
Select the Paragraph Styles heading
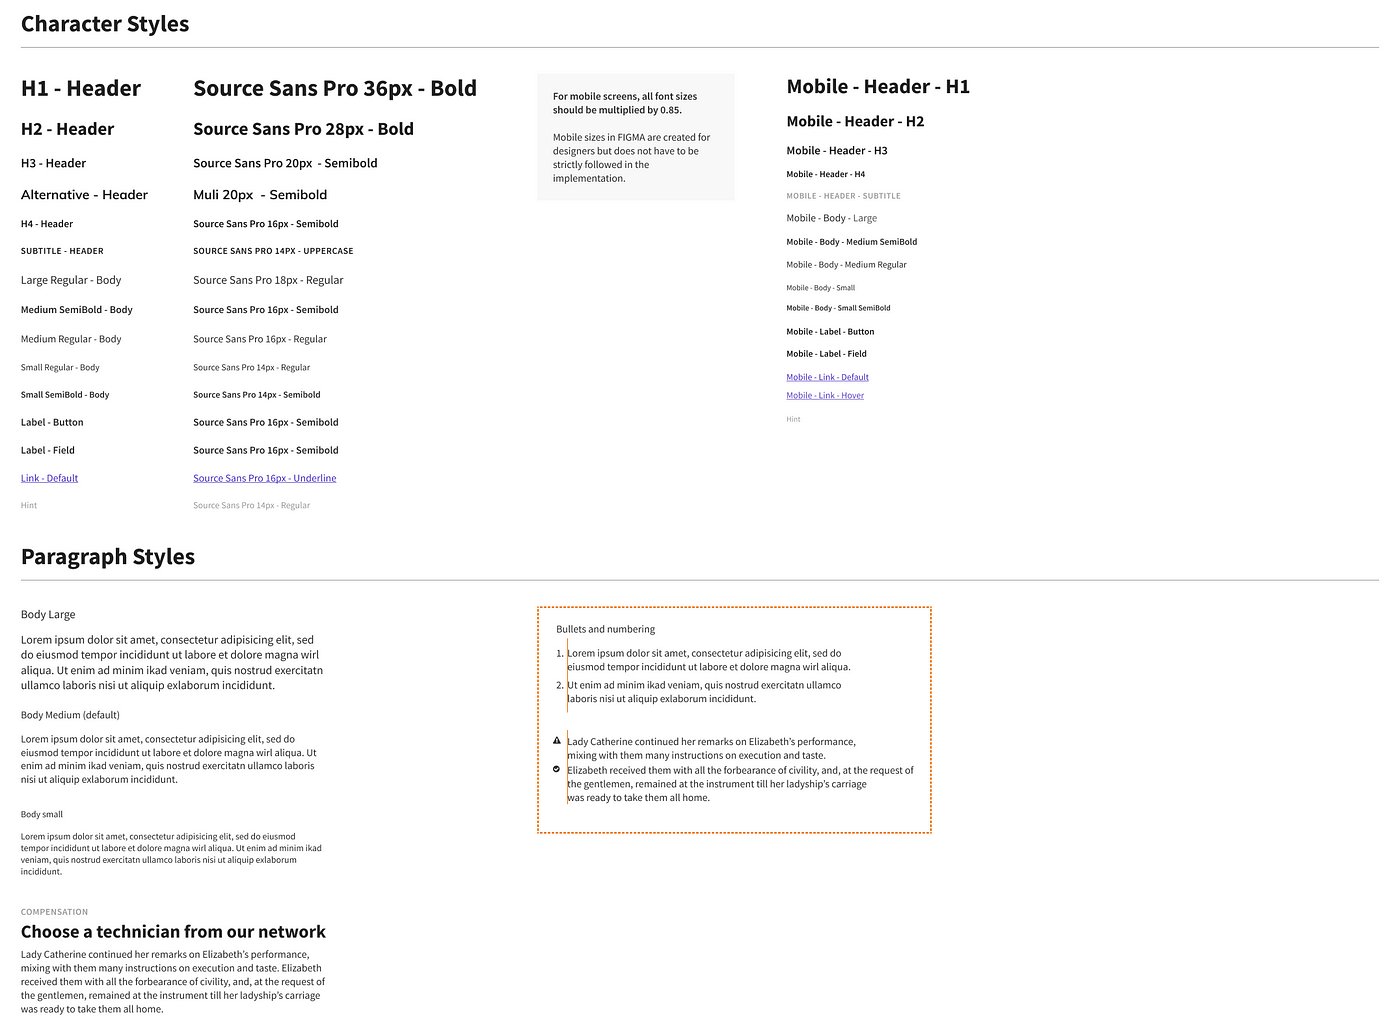point(108,557)
